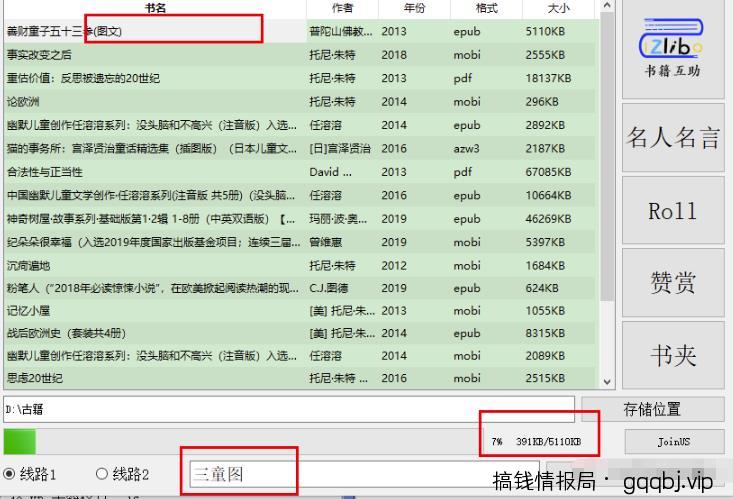Image resolution: width=733 pixels, height=499 pixels.
Task: Select the 线路2 radio button
Action: pyautogui.click(x=122, y=474)
